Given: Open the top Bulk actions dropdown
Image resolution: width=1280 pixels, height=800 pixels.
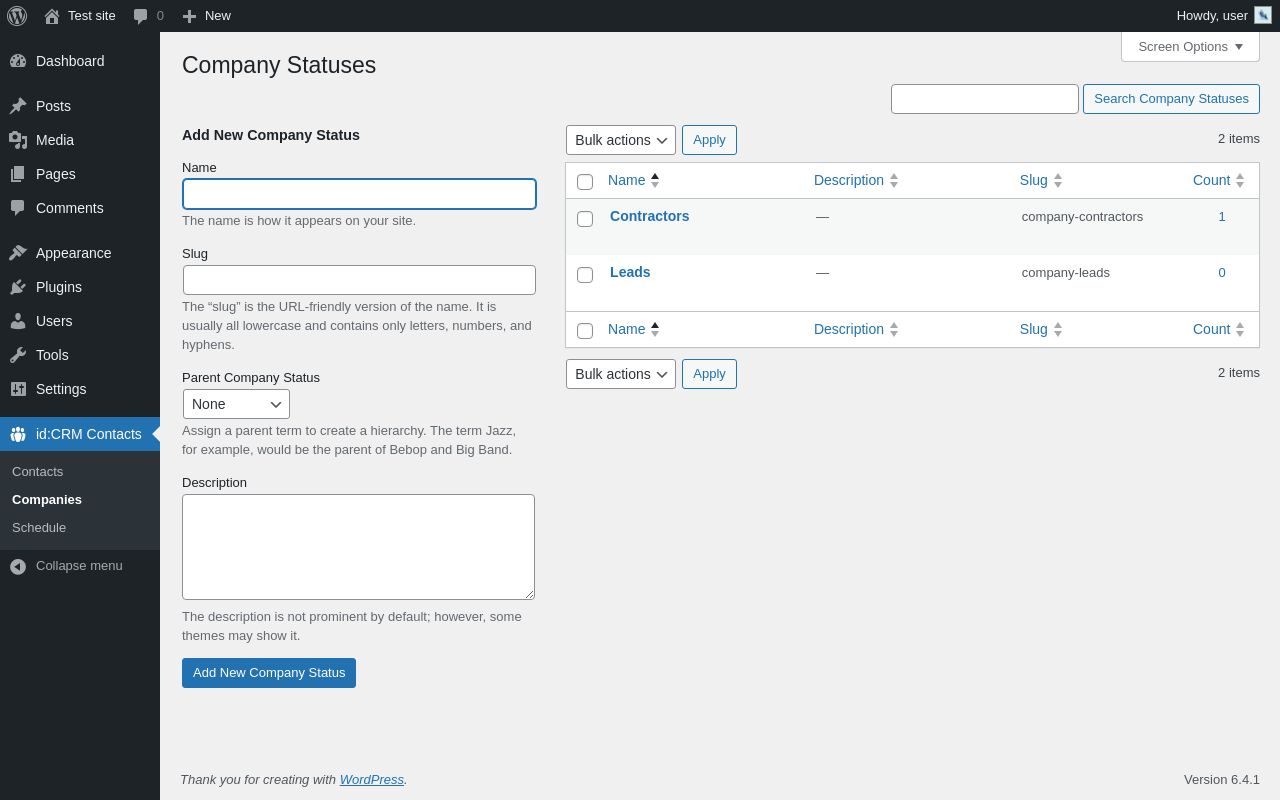Looking at the screenshot, I should [x=620, y=140].
